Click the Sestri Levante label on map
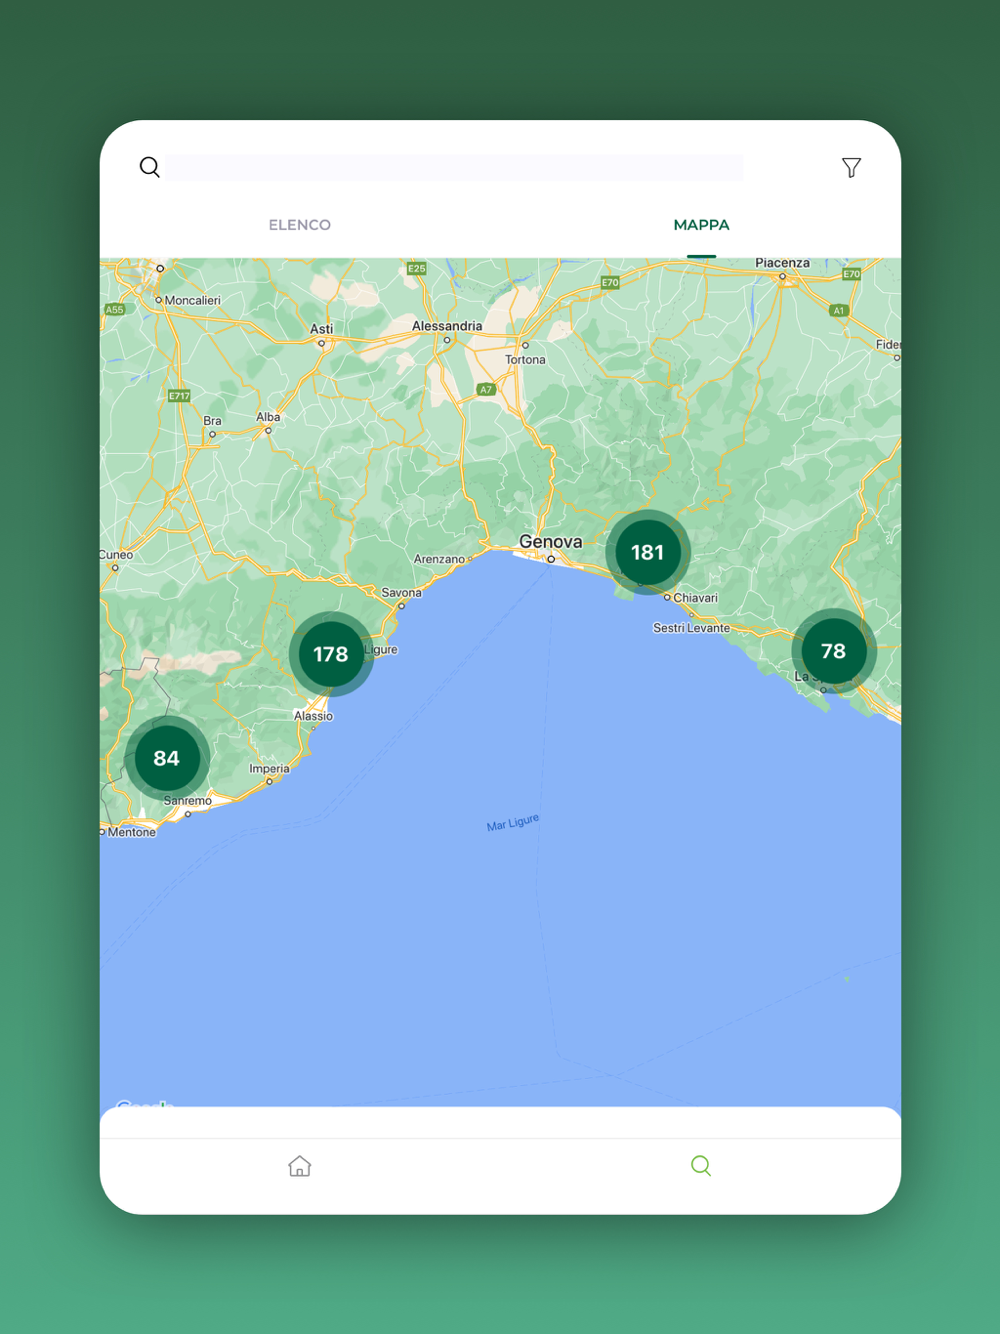1000x1334 pixels. (x=691, y=628)
